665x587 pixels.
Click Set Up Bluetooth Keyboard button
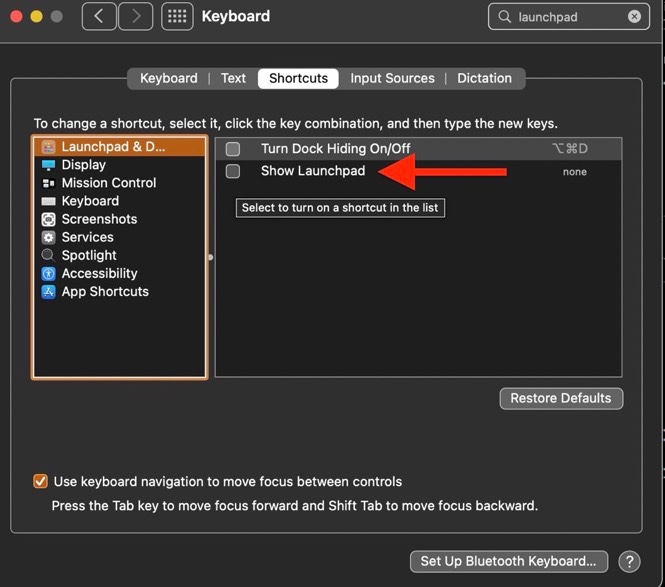[509, 562]
